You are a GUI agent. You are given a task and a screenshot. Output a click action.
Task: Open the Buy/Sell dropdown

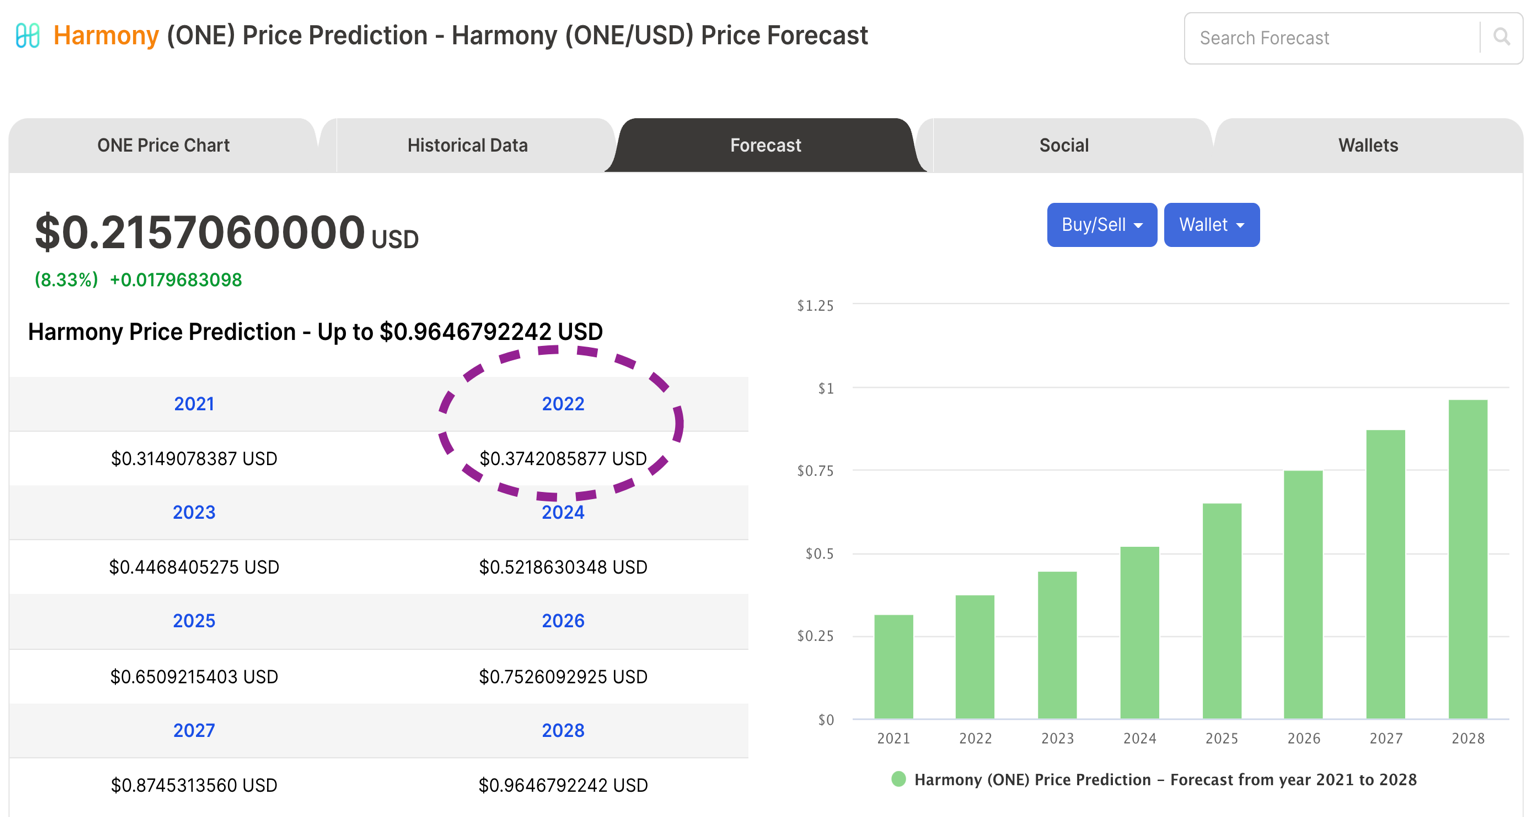(x=1102, y=225)
